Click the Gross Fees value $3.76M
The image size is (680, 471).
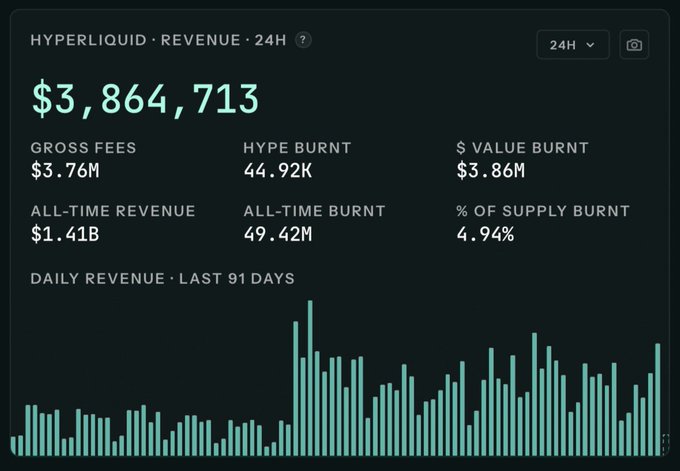(x=65, y=170)
